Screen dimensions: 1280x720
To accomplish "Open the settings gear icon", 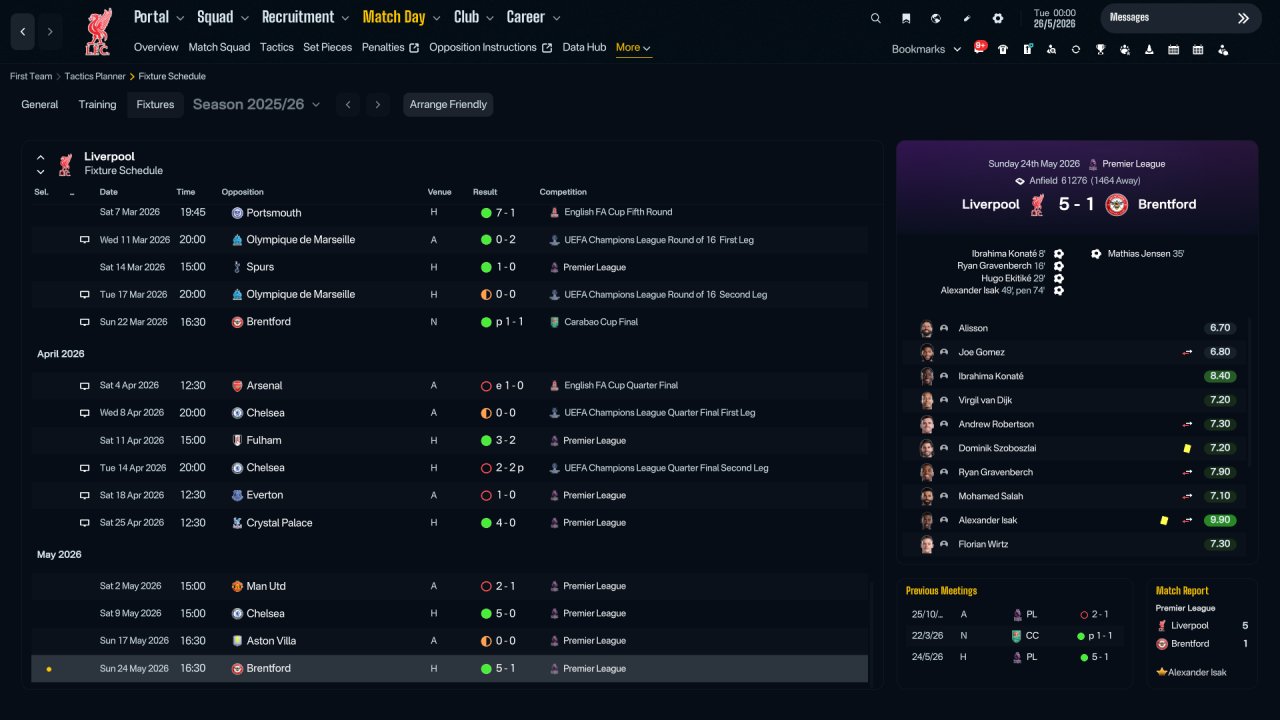I will click(x=997, y=18).
